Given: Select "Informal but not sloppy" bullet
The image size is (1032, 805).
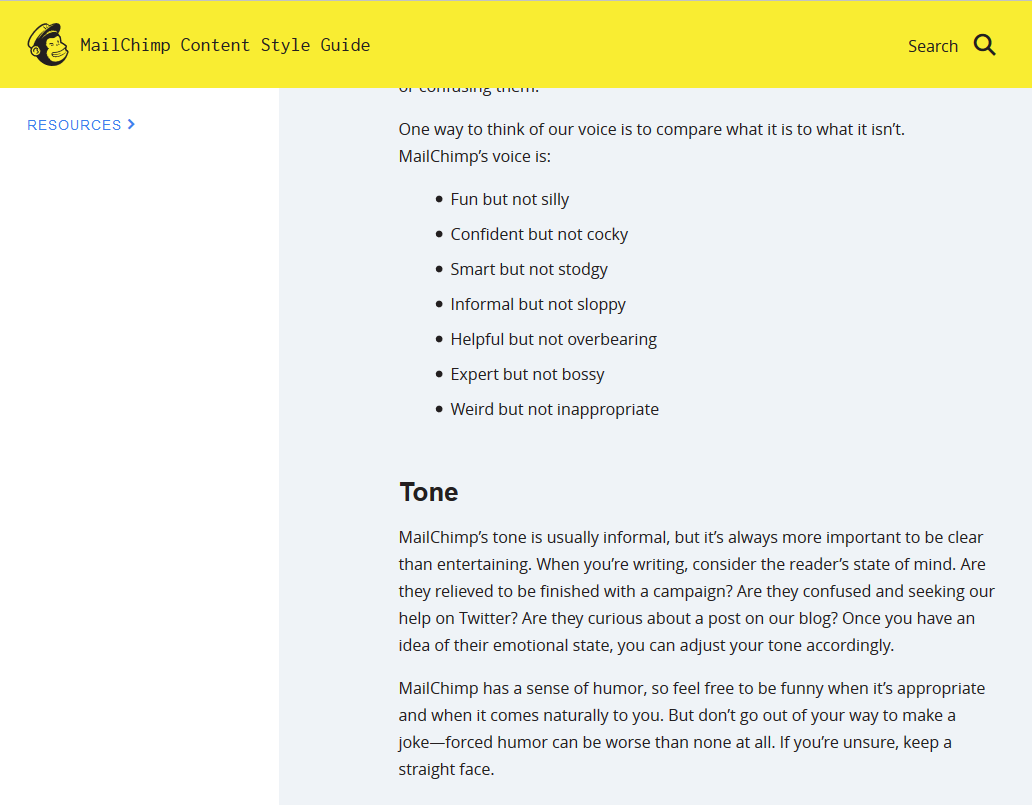Looking at the screenshot, I should [x=538, y=304].
